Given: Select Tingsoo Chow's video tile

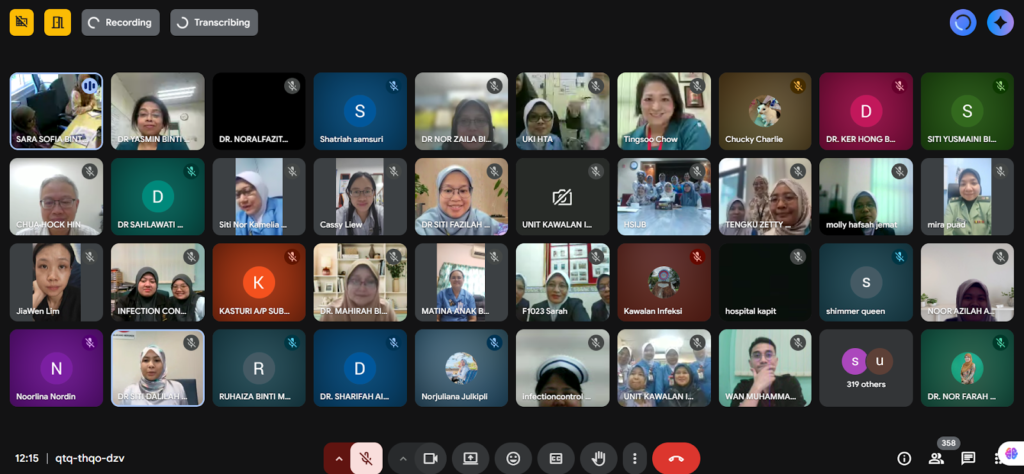Looking at the screenshot, I should pos(664,110).
